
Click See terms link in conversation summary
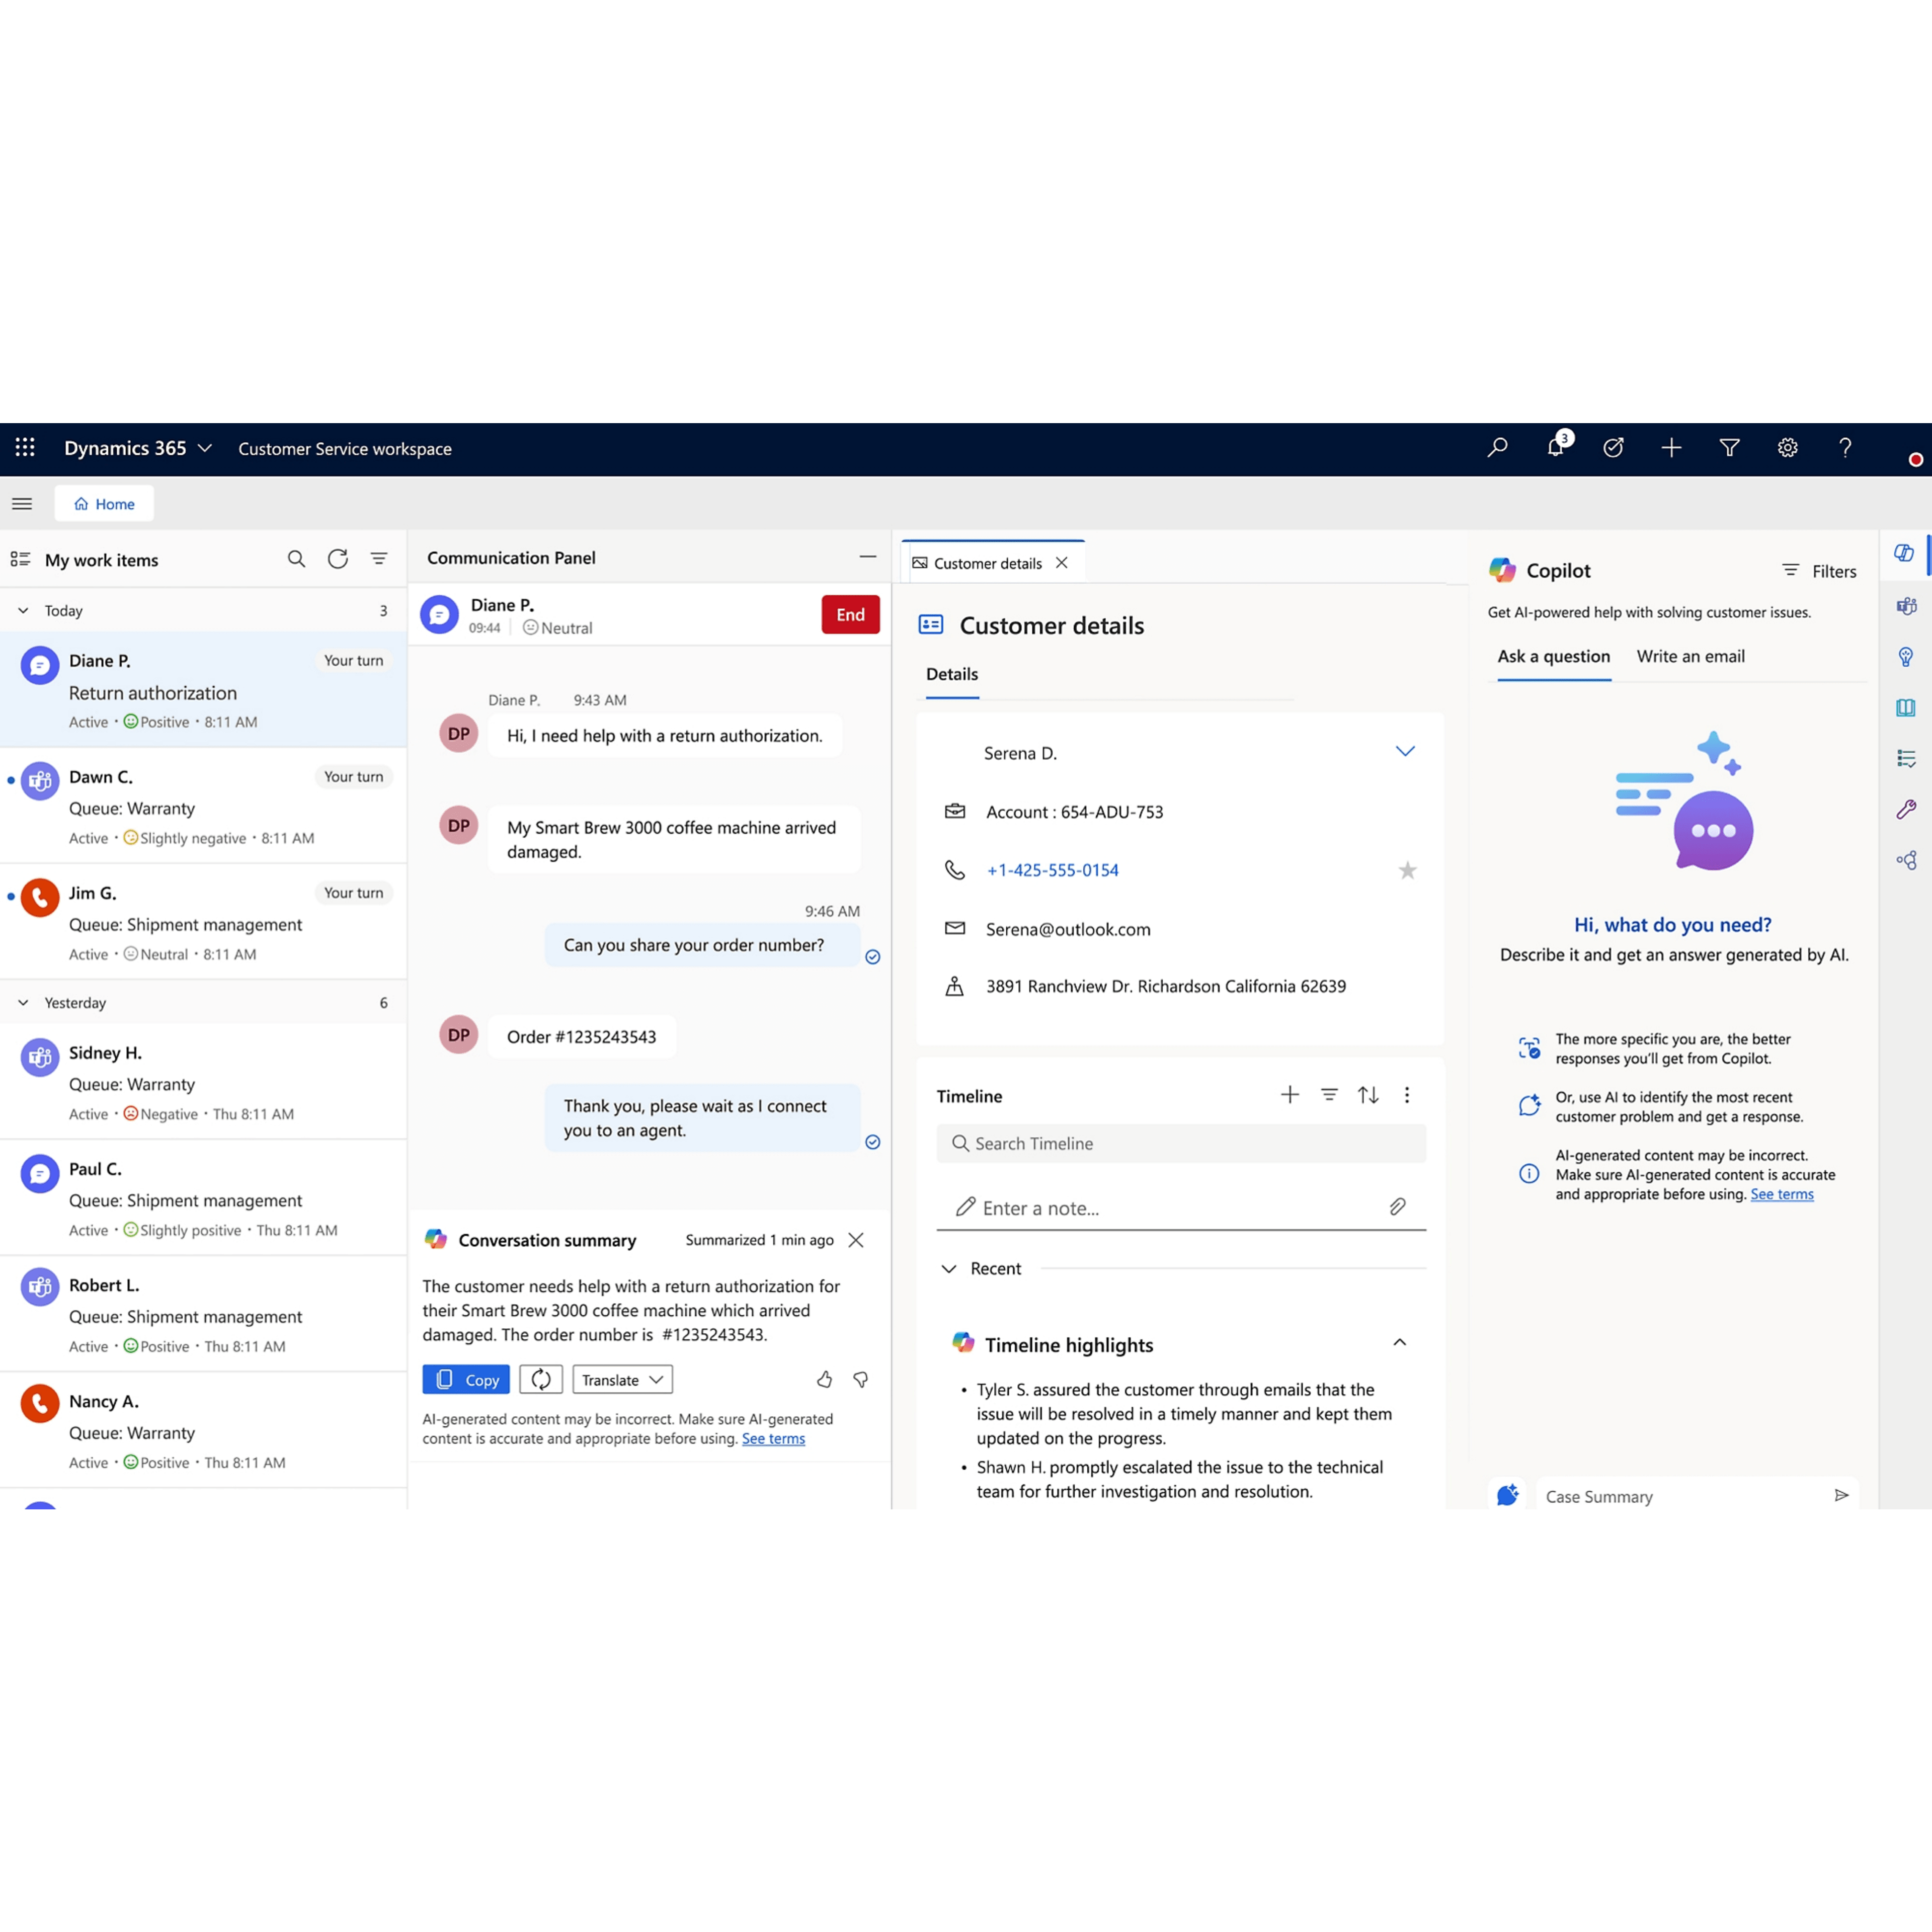click(773, 1439)
